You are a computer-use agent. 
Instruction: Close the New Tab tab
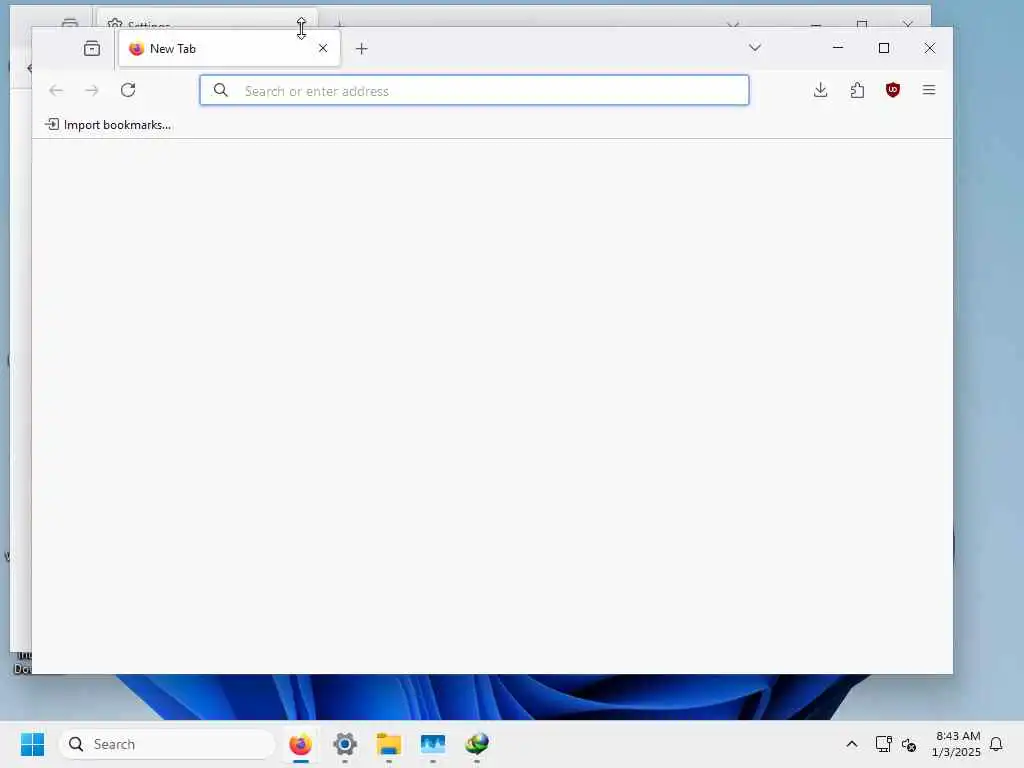[x=323, y=48]
